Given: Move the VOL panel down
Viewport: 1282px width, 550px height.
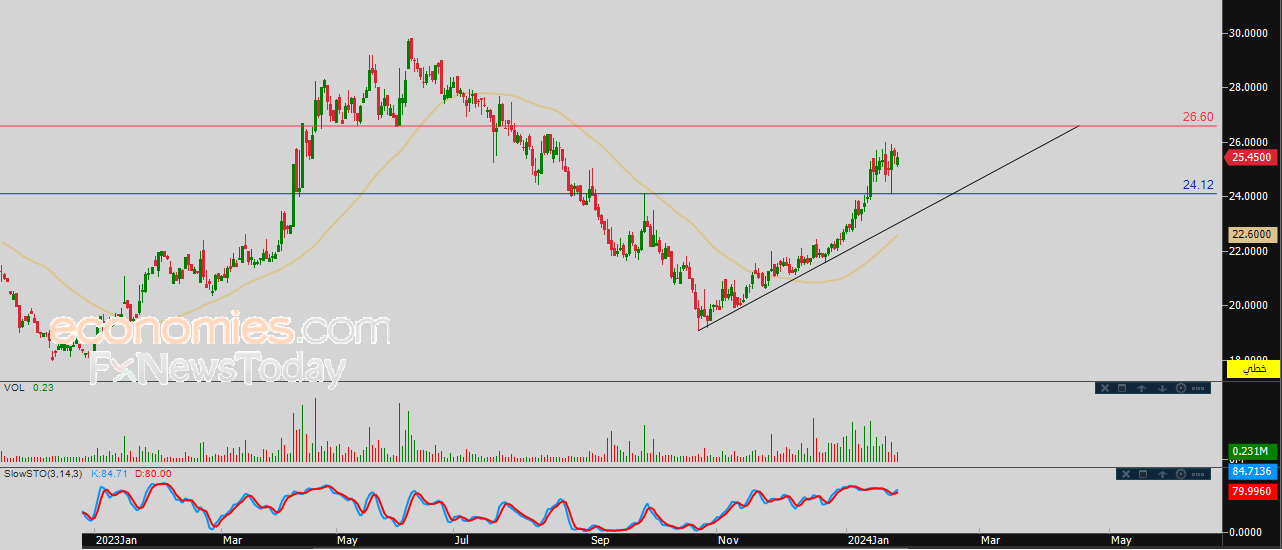Looking at the screenshot, I should pos(1162,388).
